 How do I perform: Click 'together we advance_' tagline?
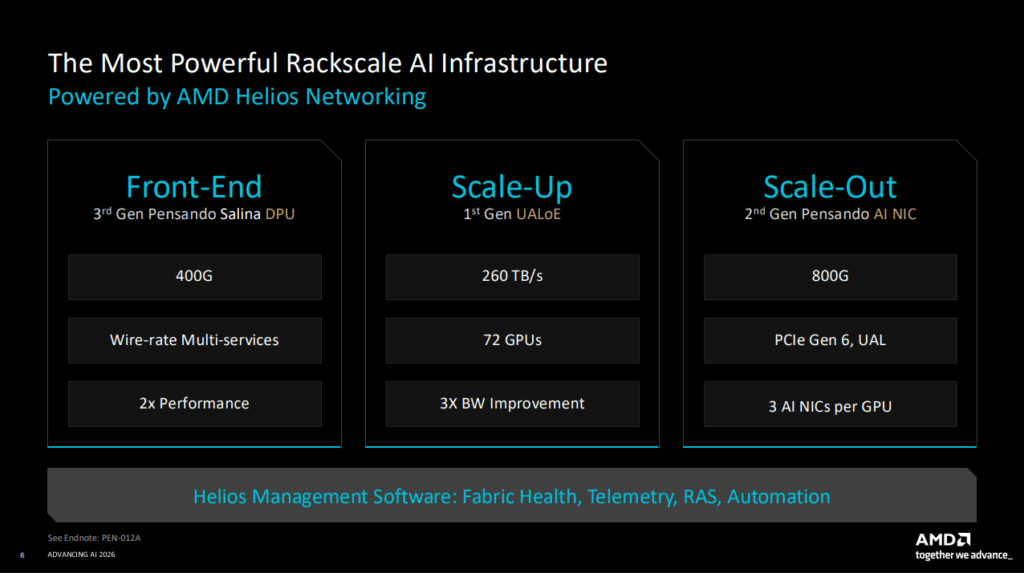coord(964,555)
